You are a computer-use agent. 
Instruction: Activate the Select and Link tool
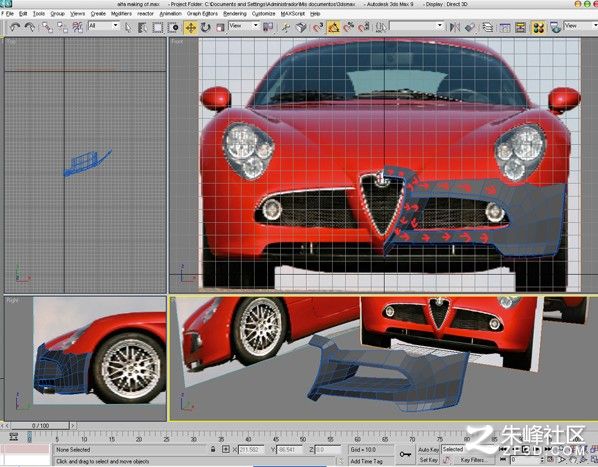click(47, 27)
